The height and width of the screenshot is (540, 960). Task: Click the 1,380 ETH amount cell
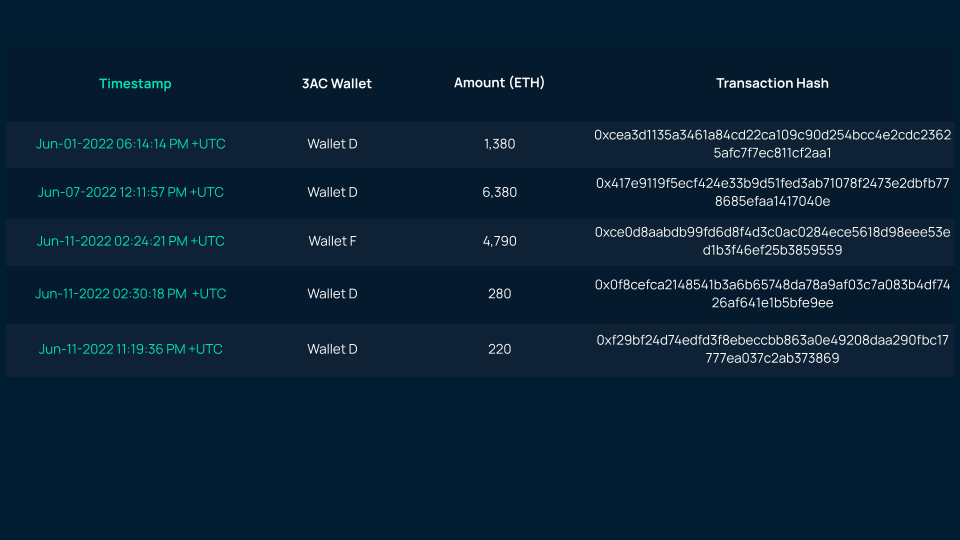tap(499, 144)
